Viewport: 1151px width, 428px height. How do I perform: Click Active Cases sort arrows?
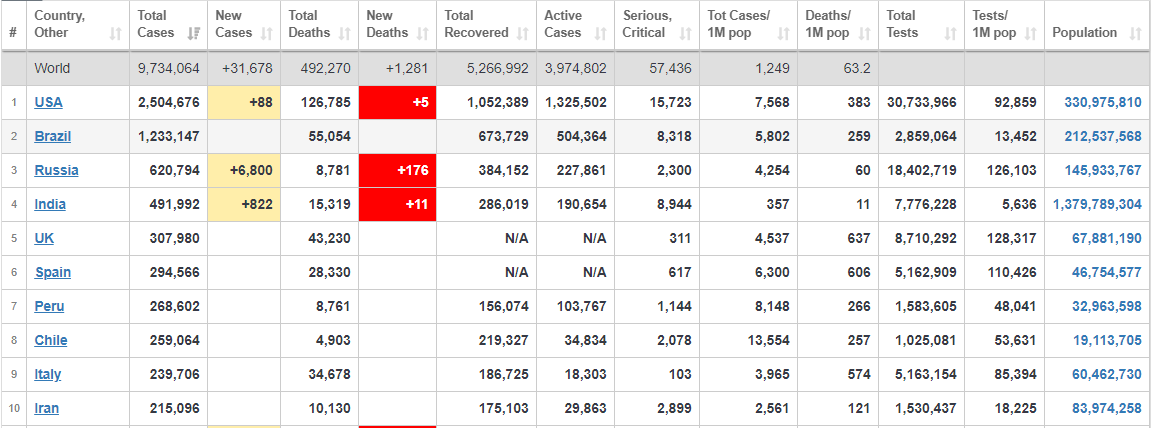pyautogui.click(x=601, y=33)
